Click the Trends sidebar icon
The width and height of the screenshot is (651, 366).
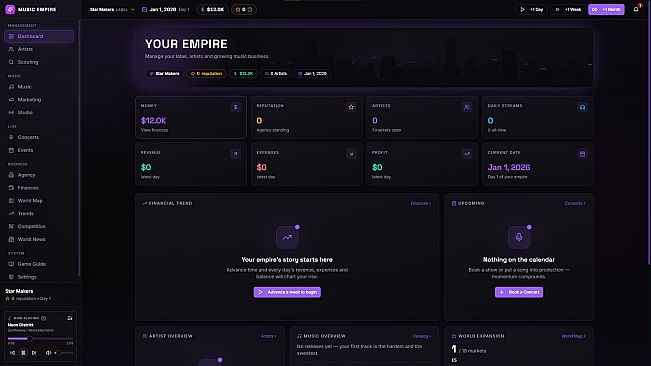(x=11, y=213)
